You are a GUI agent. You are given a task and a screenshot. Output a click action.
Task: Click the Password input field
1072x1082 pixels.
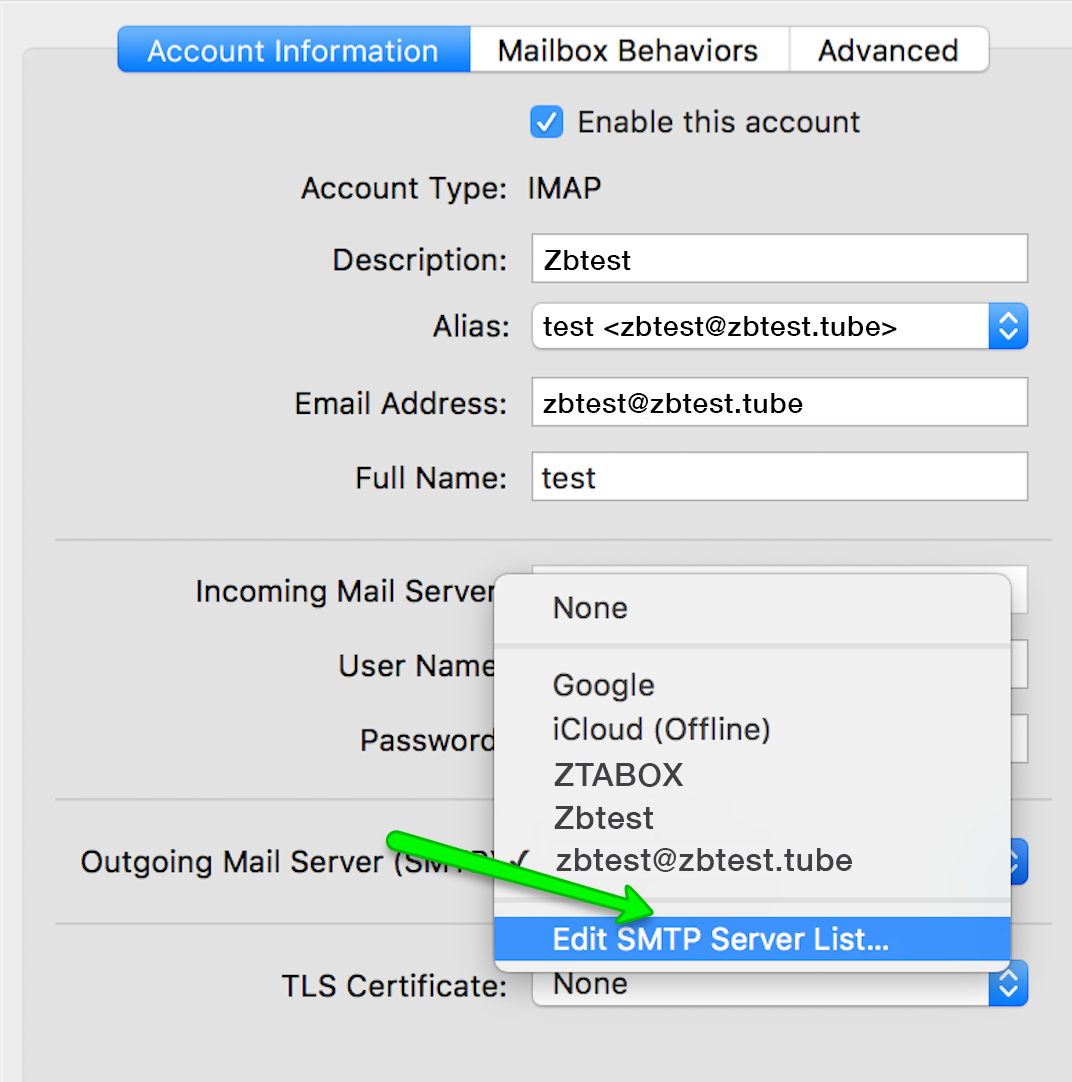point(1019,740)
